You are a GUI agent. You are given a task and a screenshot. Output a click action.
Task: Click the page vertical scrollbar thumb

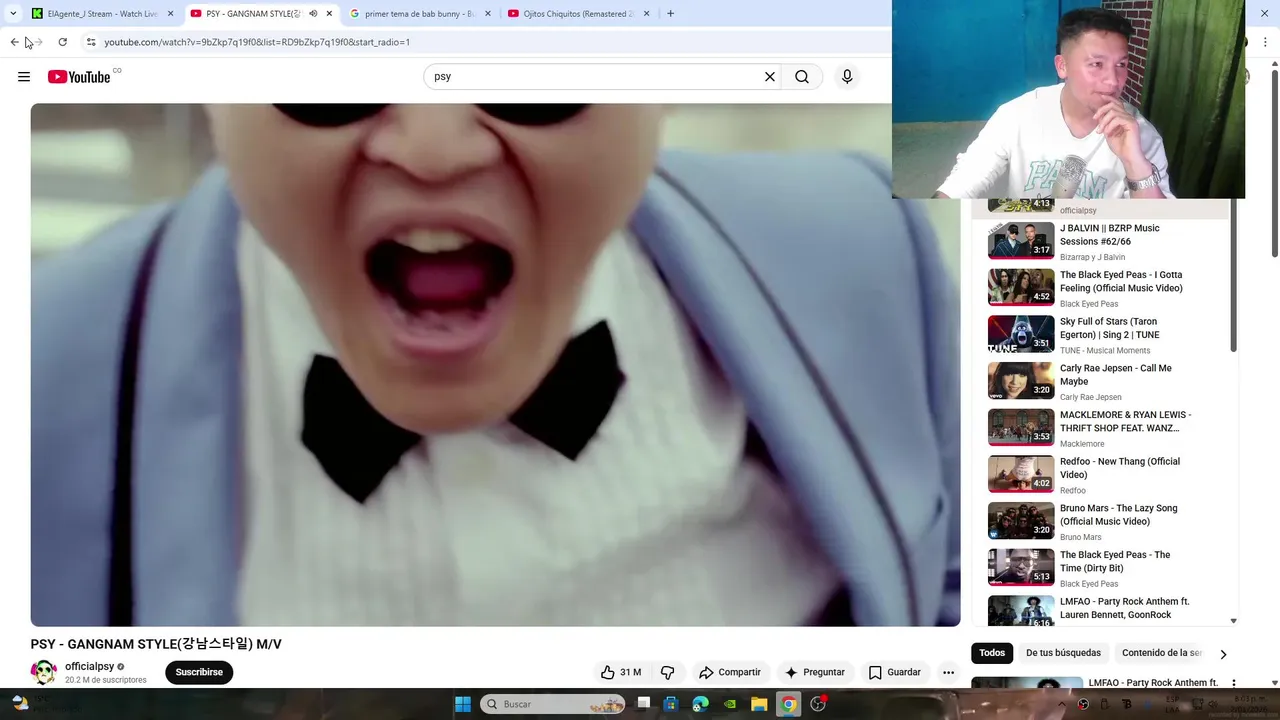point(1274,165)
